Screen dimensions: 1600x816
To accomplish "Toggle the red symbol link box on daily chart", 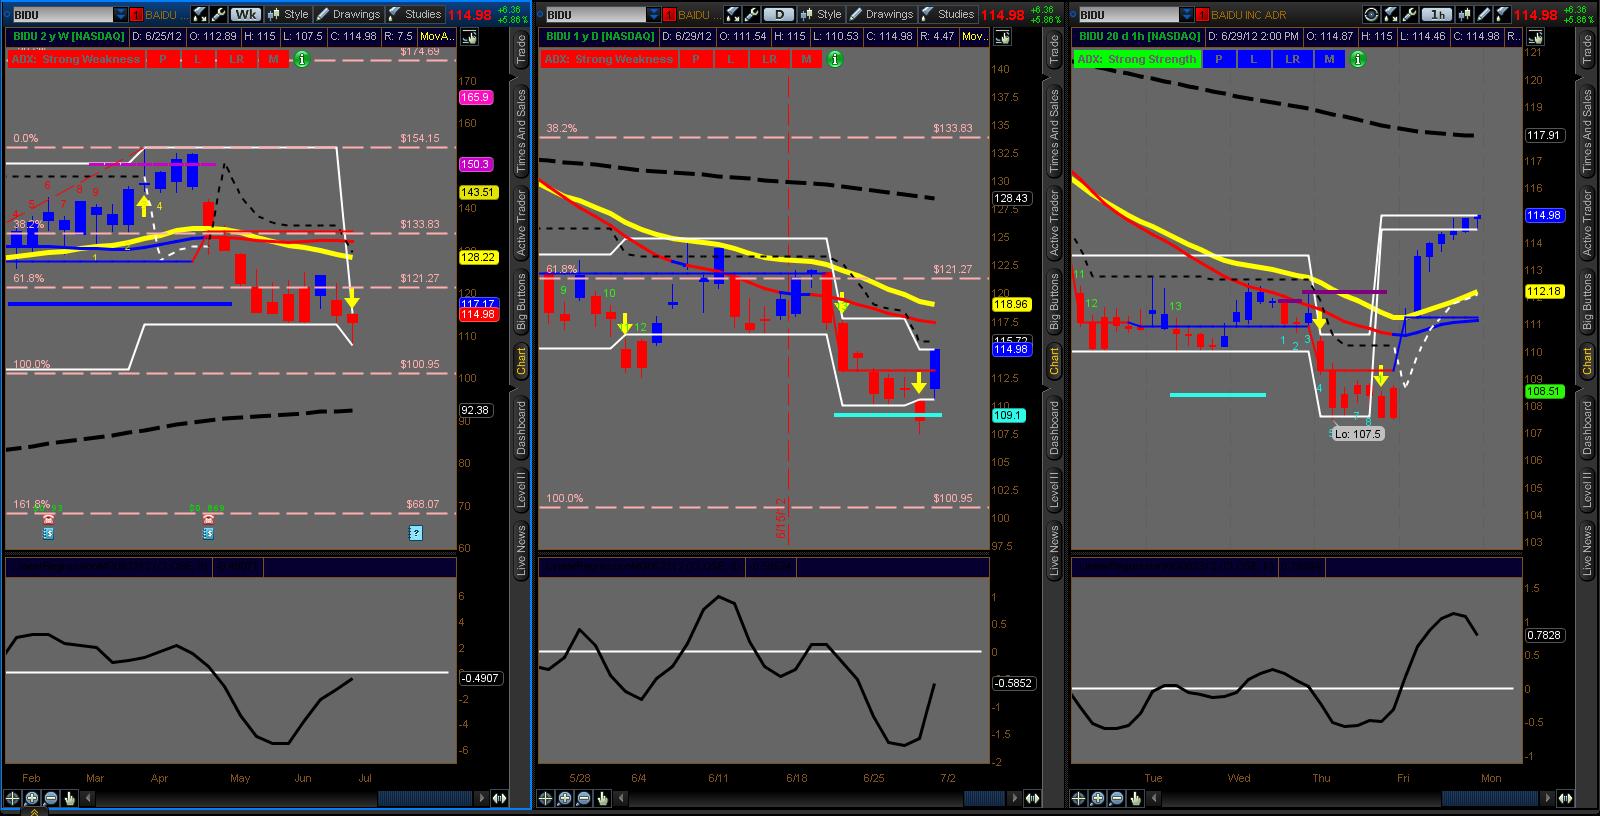I will tap(669, 14).
